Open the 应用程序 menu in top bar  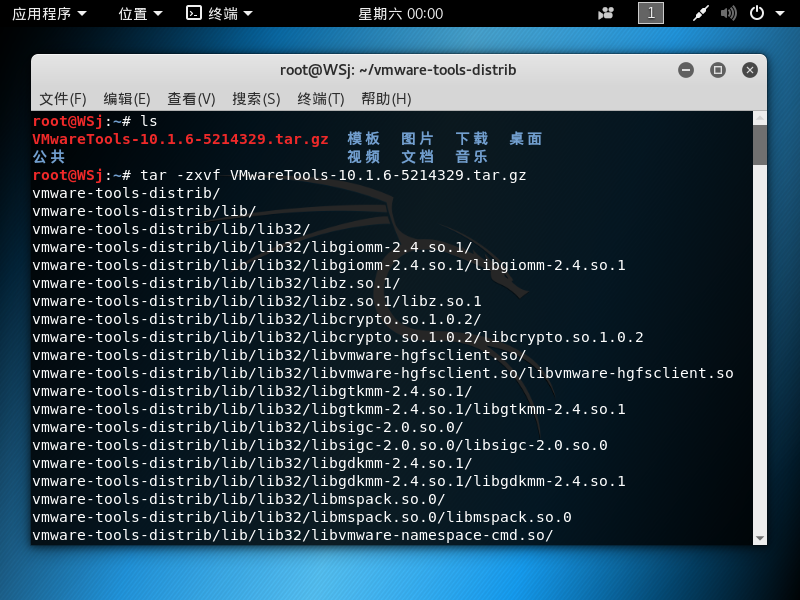[x=49, y=14]
